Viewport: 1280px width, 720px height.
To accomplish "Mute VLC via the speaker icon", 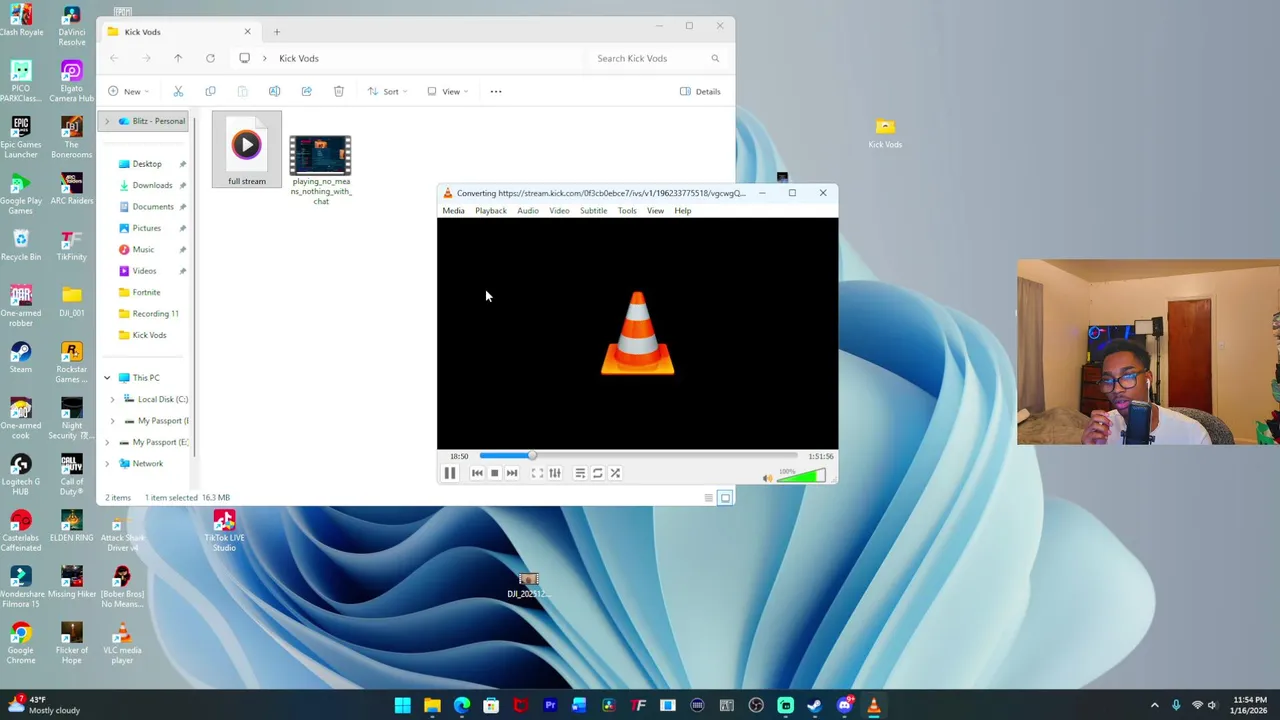I will tap(767, 478).
